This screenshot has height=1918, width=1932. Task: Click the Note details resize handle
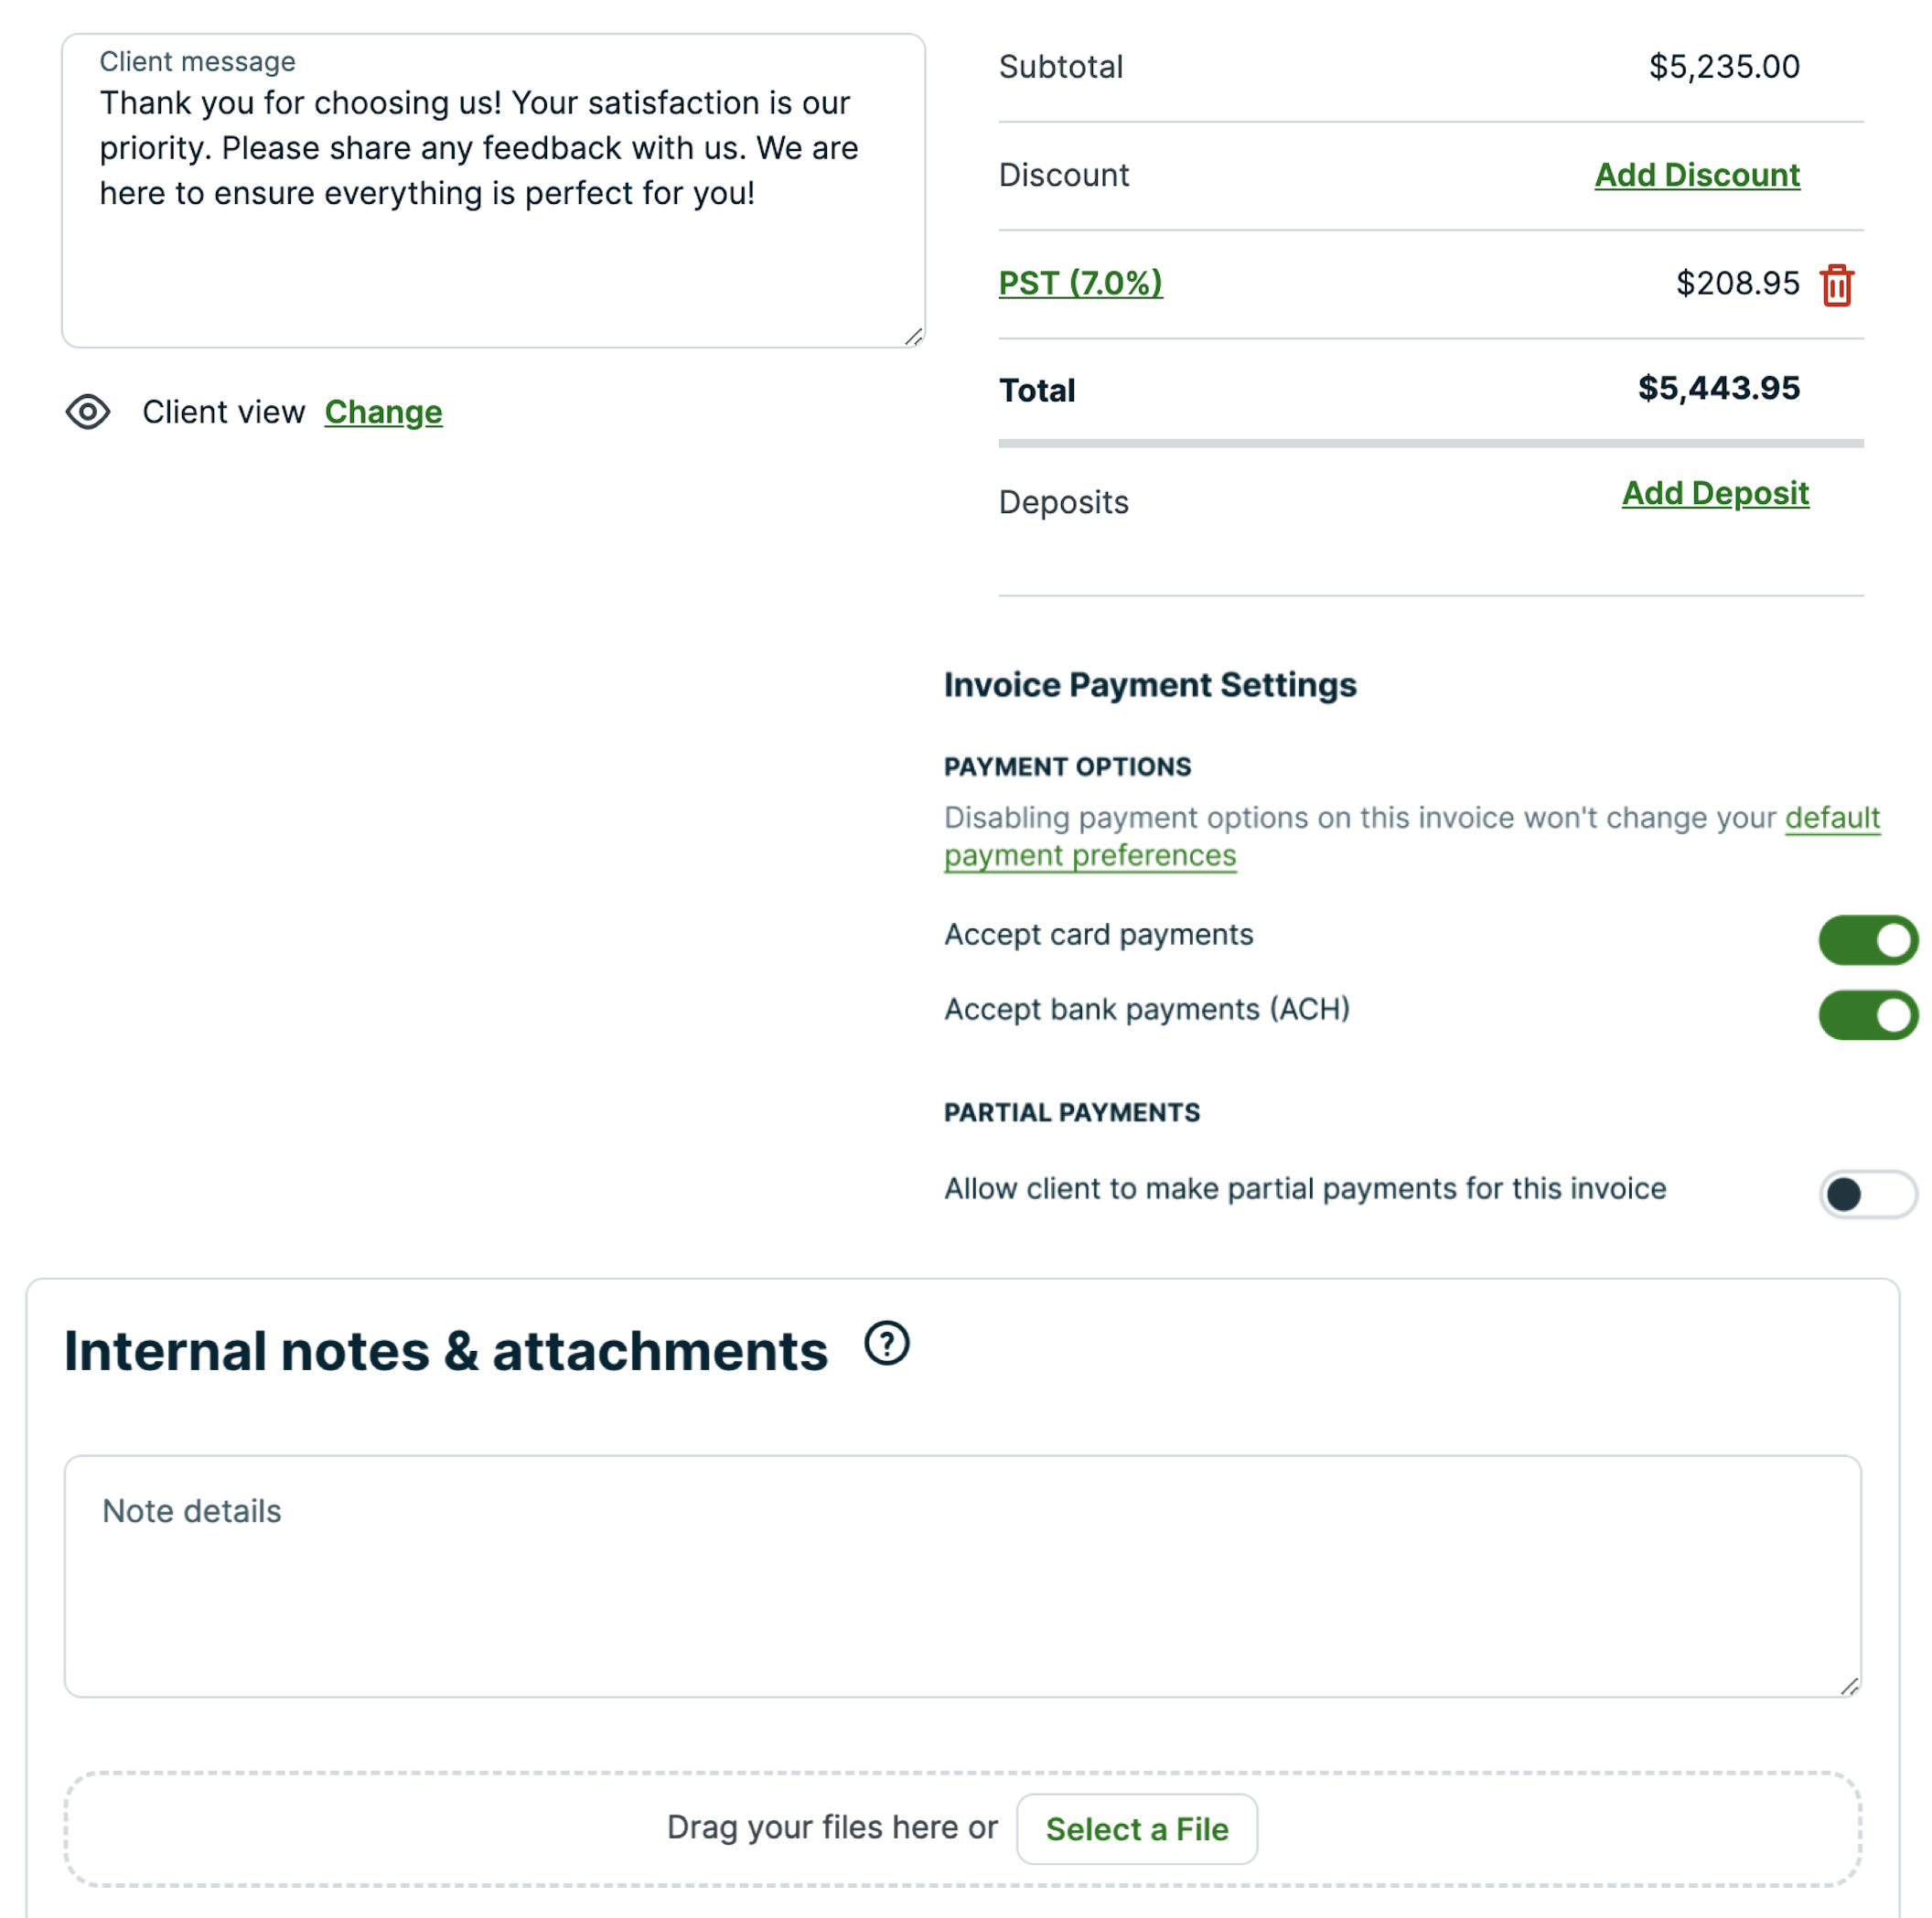[x=1849, y=1686]
